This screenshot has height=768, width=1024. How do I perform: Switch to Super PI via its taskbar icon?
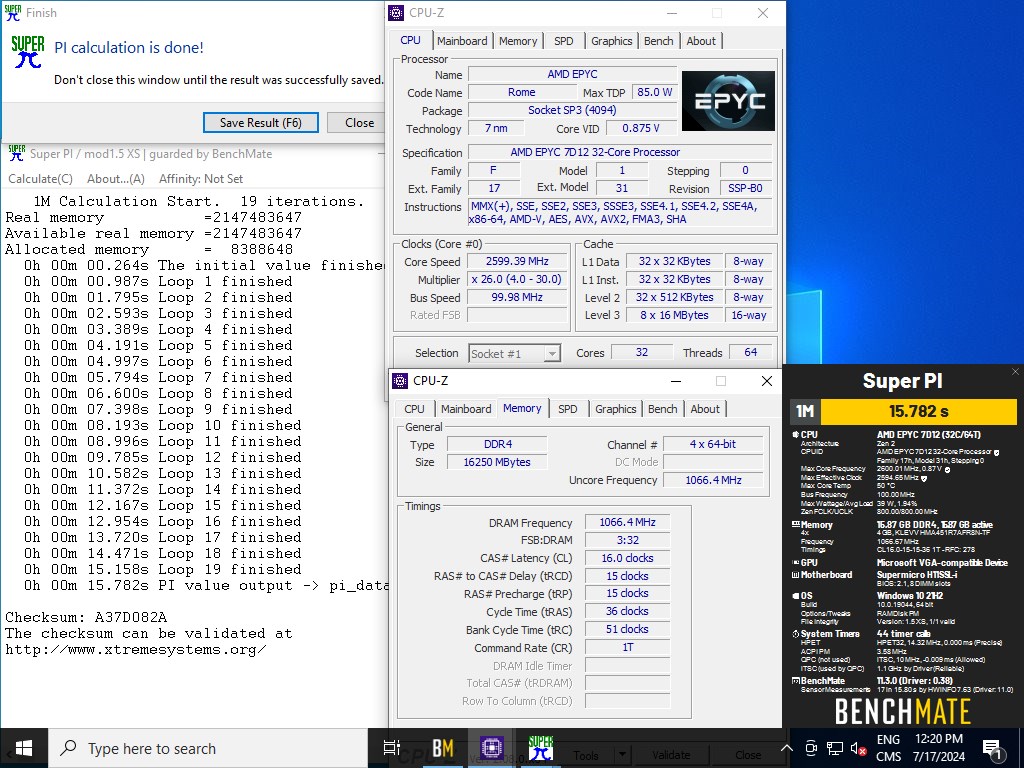coord(541,748)
